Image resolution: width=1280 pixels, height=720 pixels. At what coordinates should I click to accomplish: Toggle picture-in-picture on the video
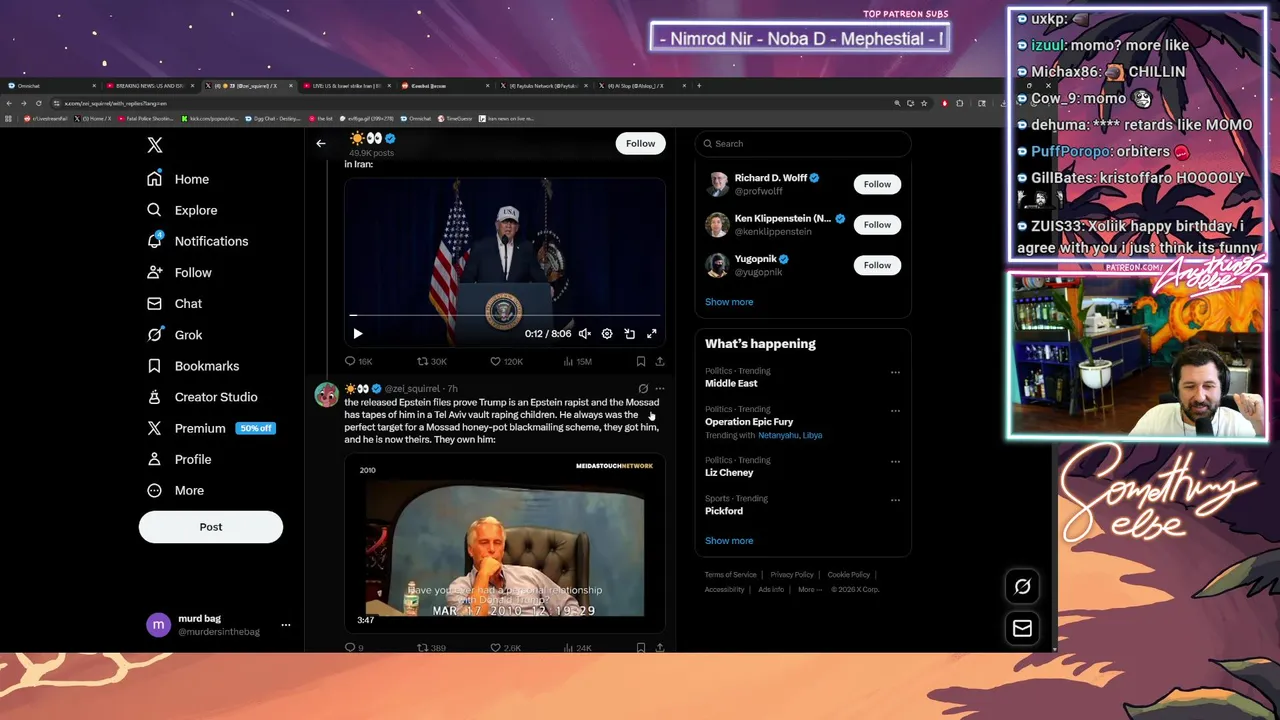[x=630, y=334]
